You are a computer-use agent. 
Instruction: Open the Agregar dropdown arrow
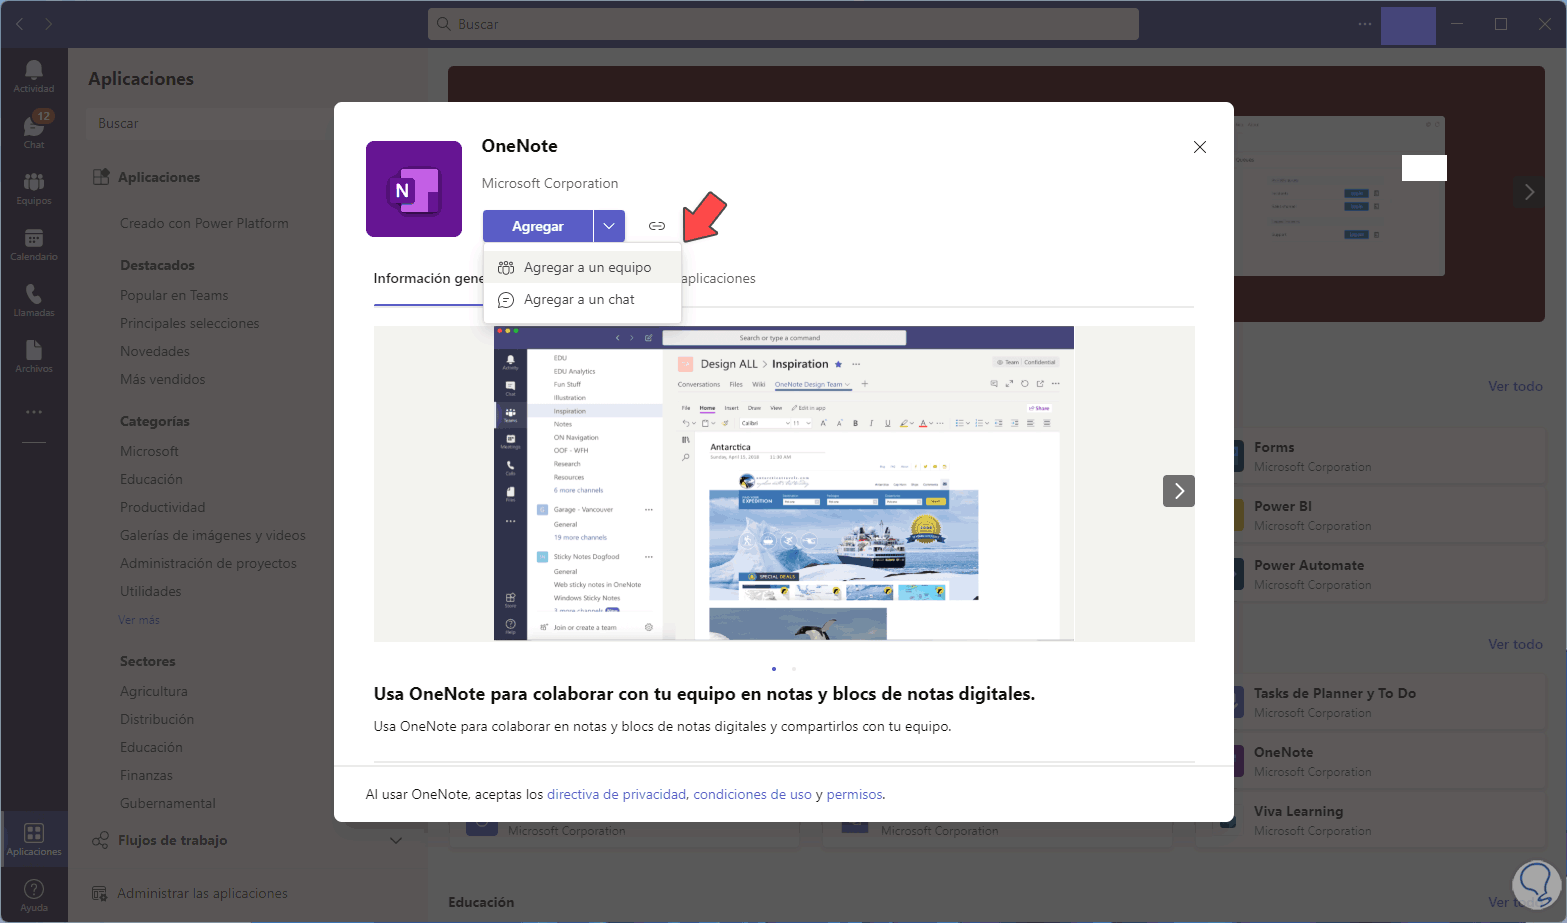click(609, 226)
